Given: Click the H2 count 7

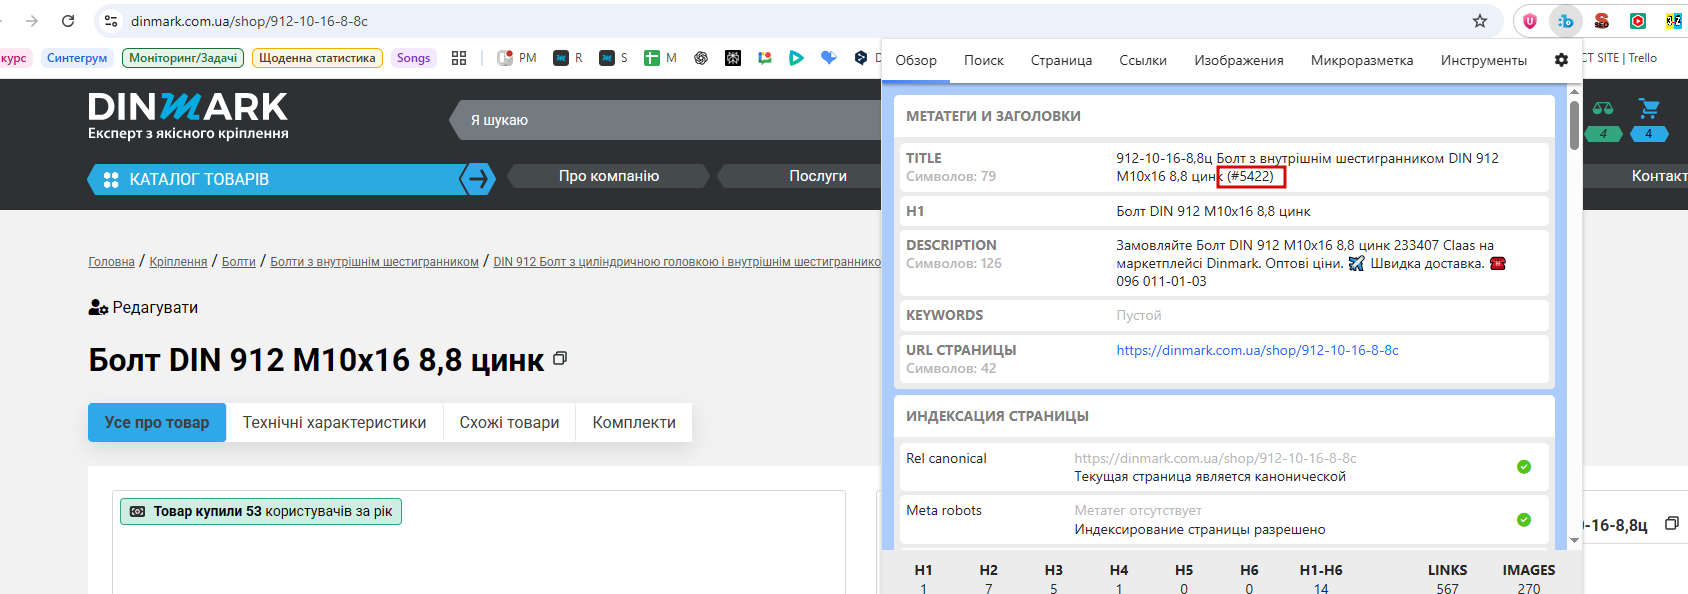Looking at the screenshot, I should (988, 588).
